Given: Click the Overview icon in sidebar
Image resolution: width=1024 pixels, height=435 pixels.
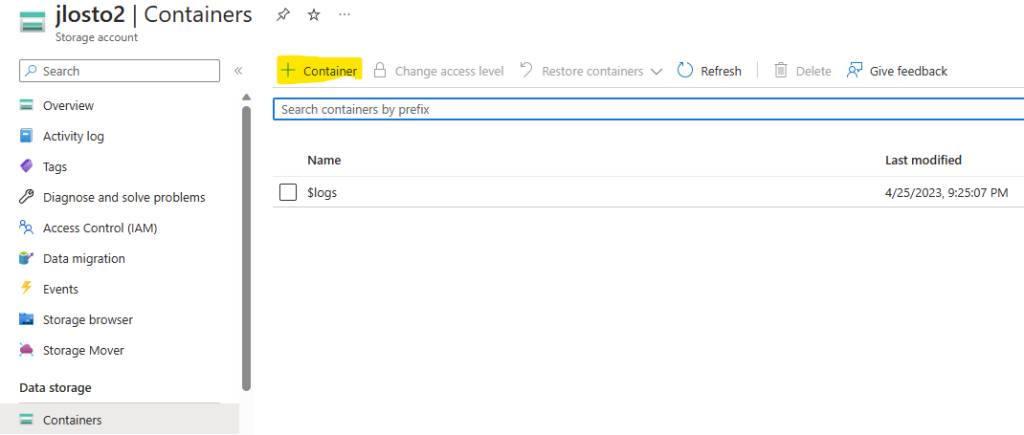Looking at the screenshot, I should coord(26,105).
